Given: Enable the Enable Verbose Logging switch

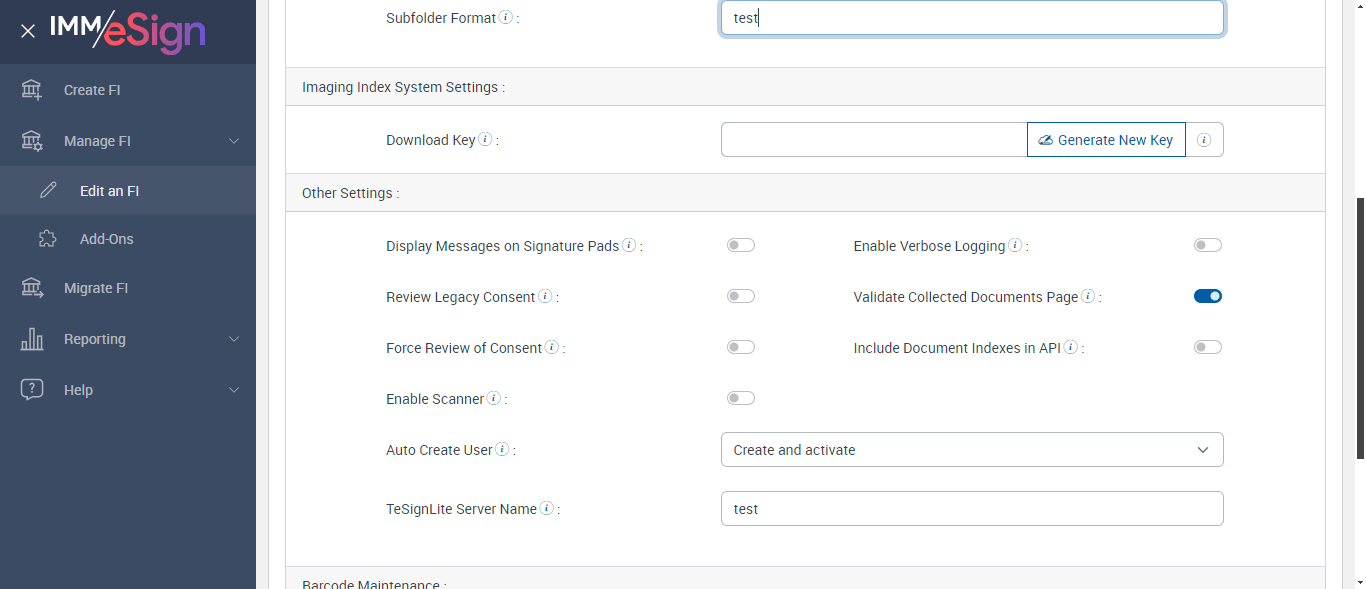Looking at the screenshot, I should point(1207,245).
